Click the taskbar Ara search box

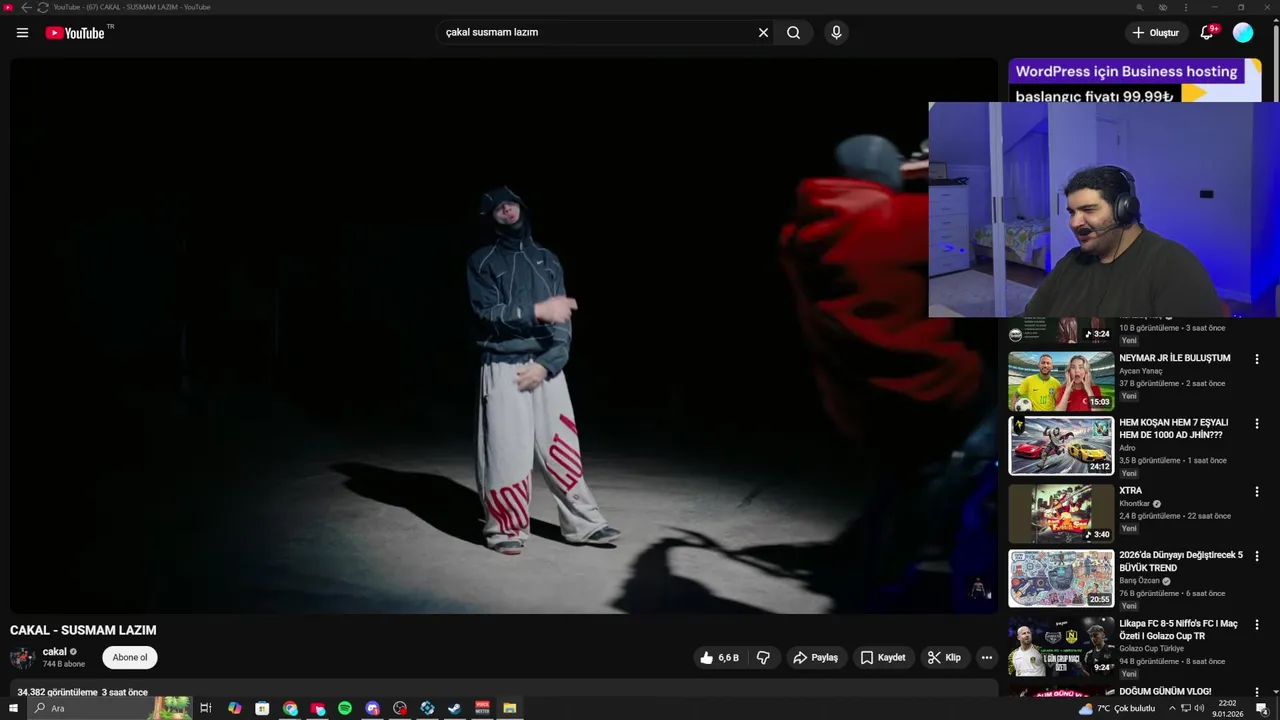tap(110, 708)
